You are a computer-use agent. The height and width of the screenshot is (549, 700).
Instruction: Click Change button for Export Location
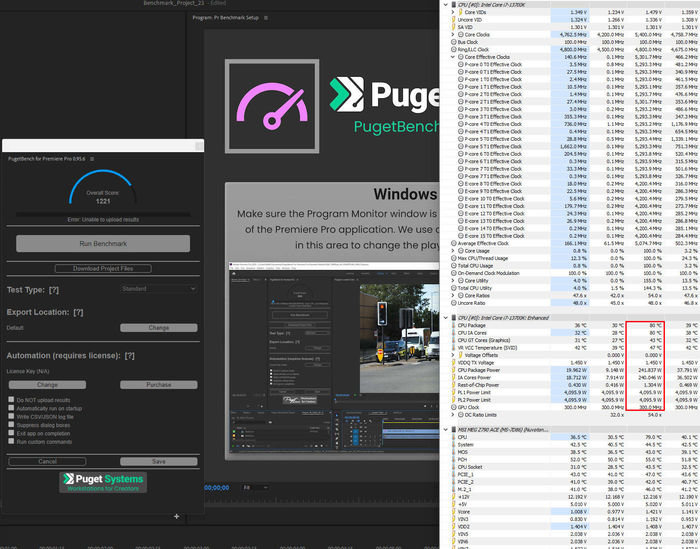158,328
